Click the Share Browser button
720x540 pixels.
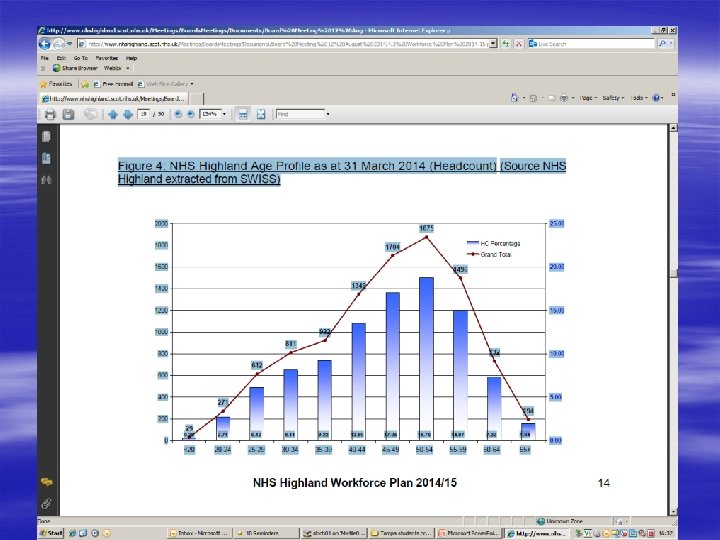coord(75,68)
